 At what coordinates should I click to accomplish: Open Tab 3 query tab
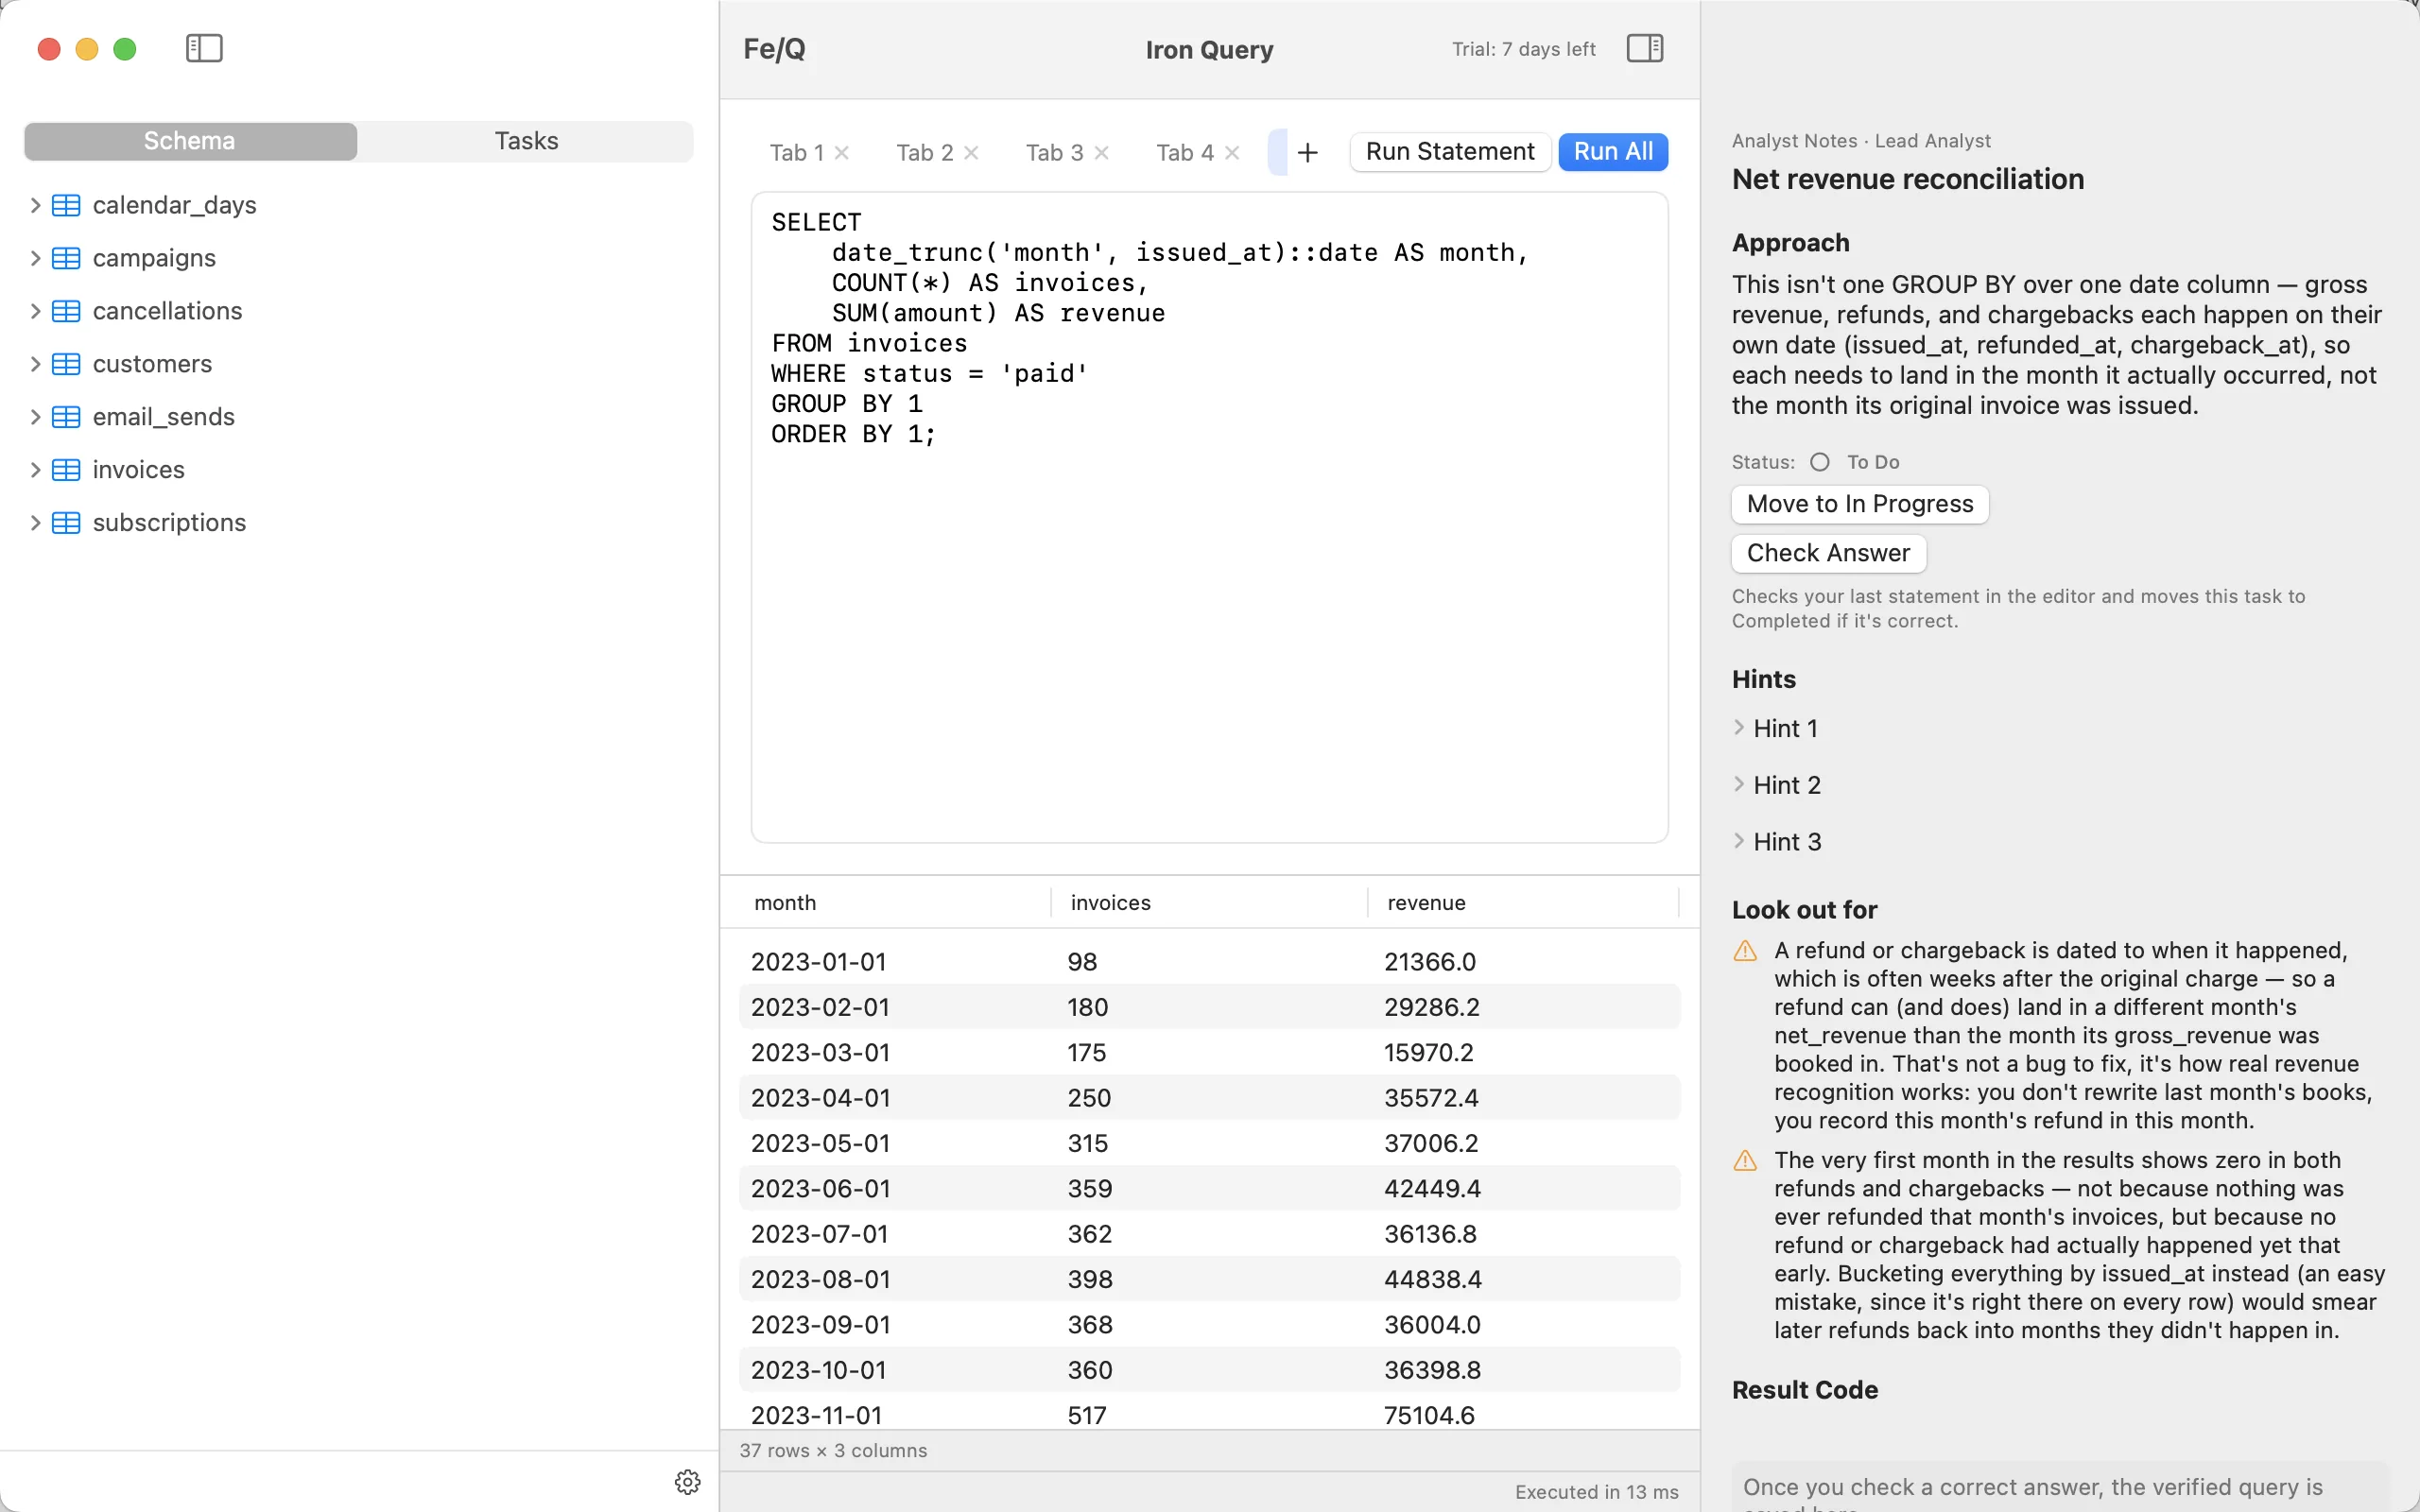pos(1054,152)
